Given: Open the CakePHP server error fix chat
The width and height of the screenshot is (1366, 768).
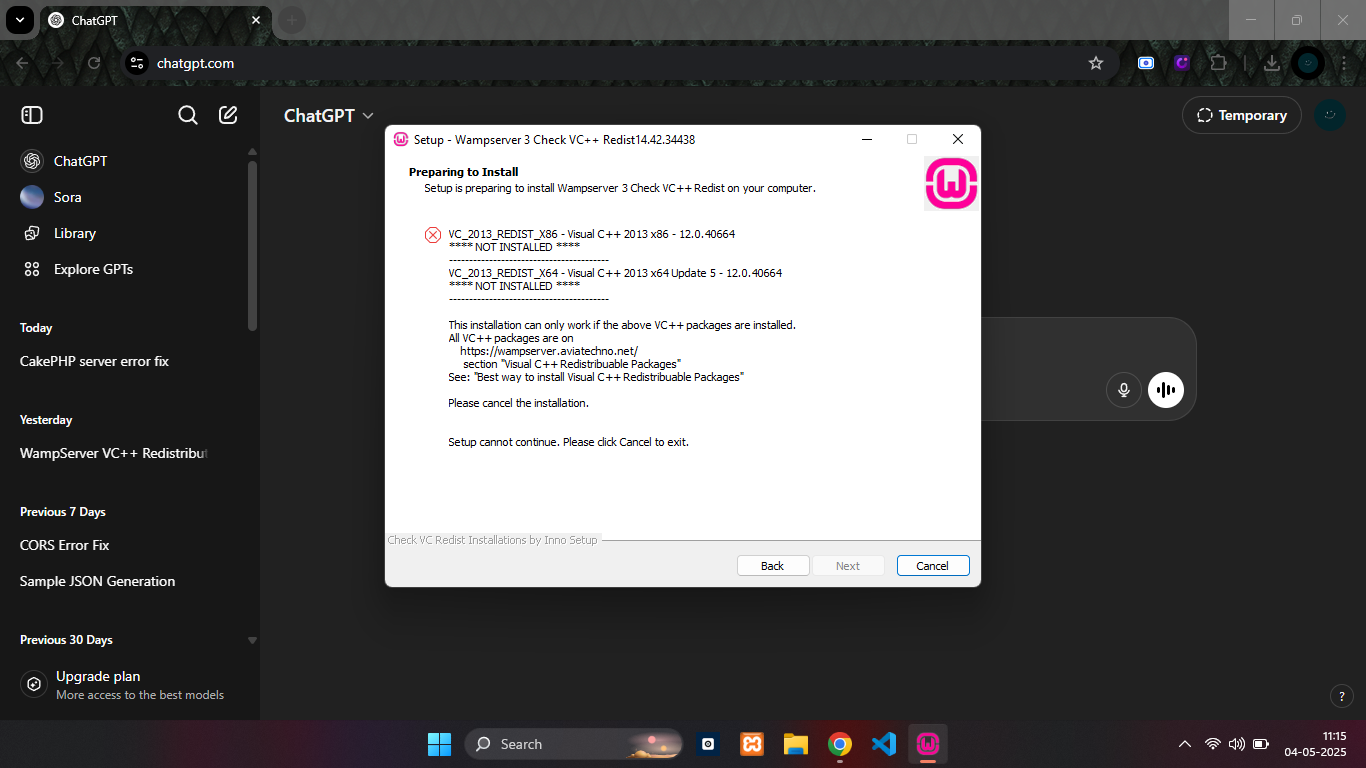Looking at the screenshot, I should click(94, 361).
